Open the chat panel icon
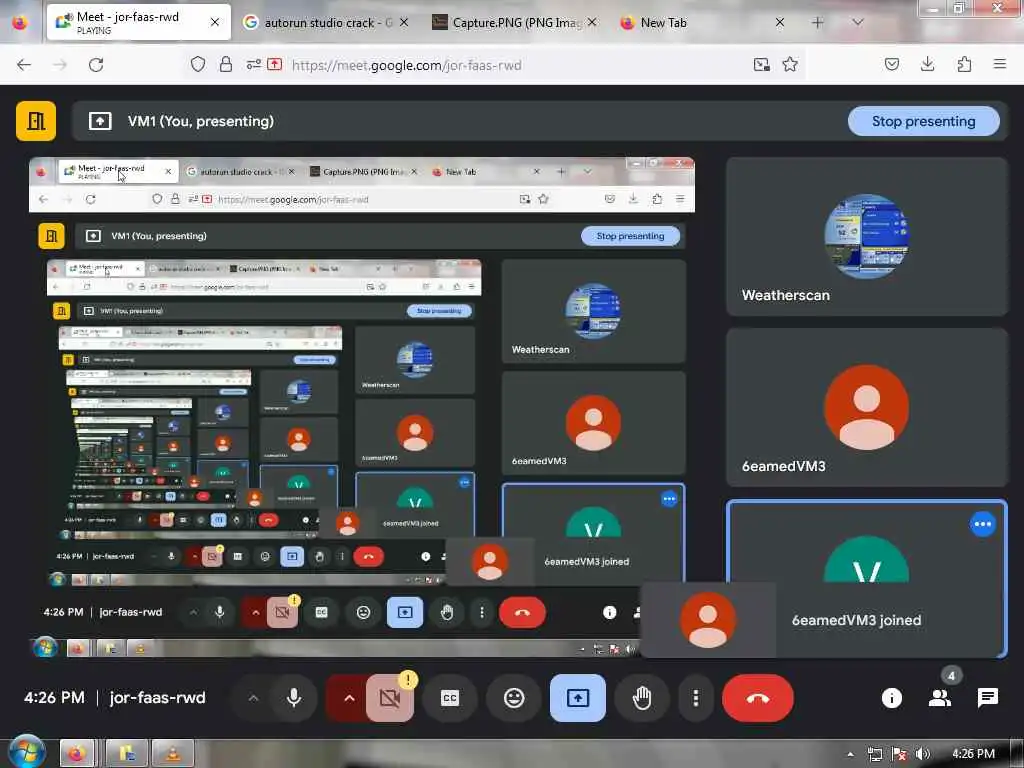 pos(987,698)
